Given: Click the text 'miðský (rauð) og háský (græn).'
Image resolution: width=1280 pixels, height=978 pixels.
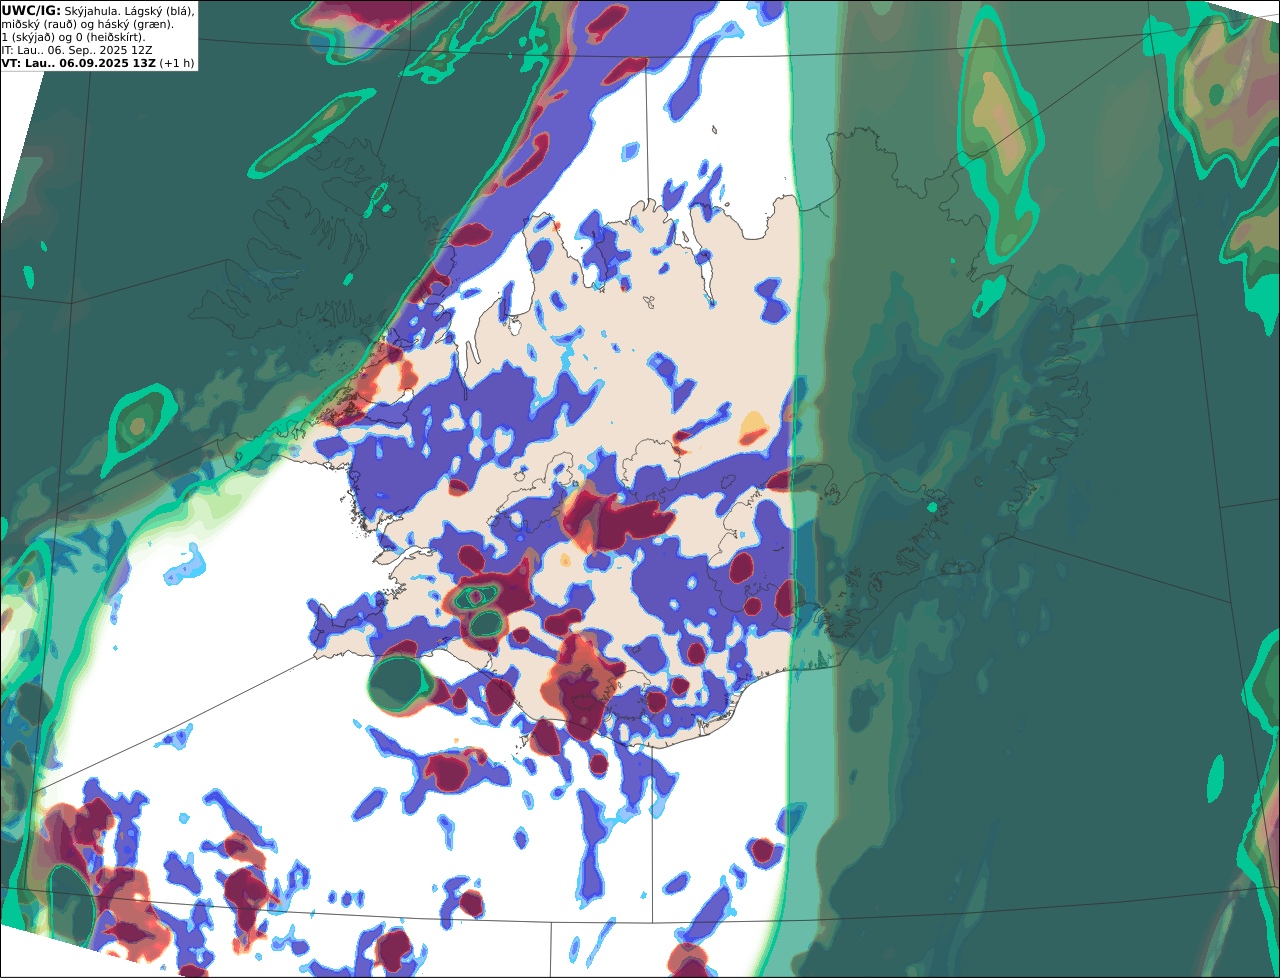Looking at the screenshot, I should tap(87, 24).
